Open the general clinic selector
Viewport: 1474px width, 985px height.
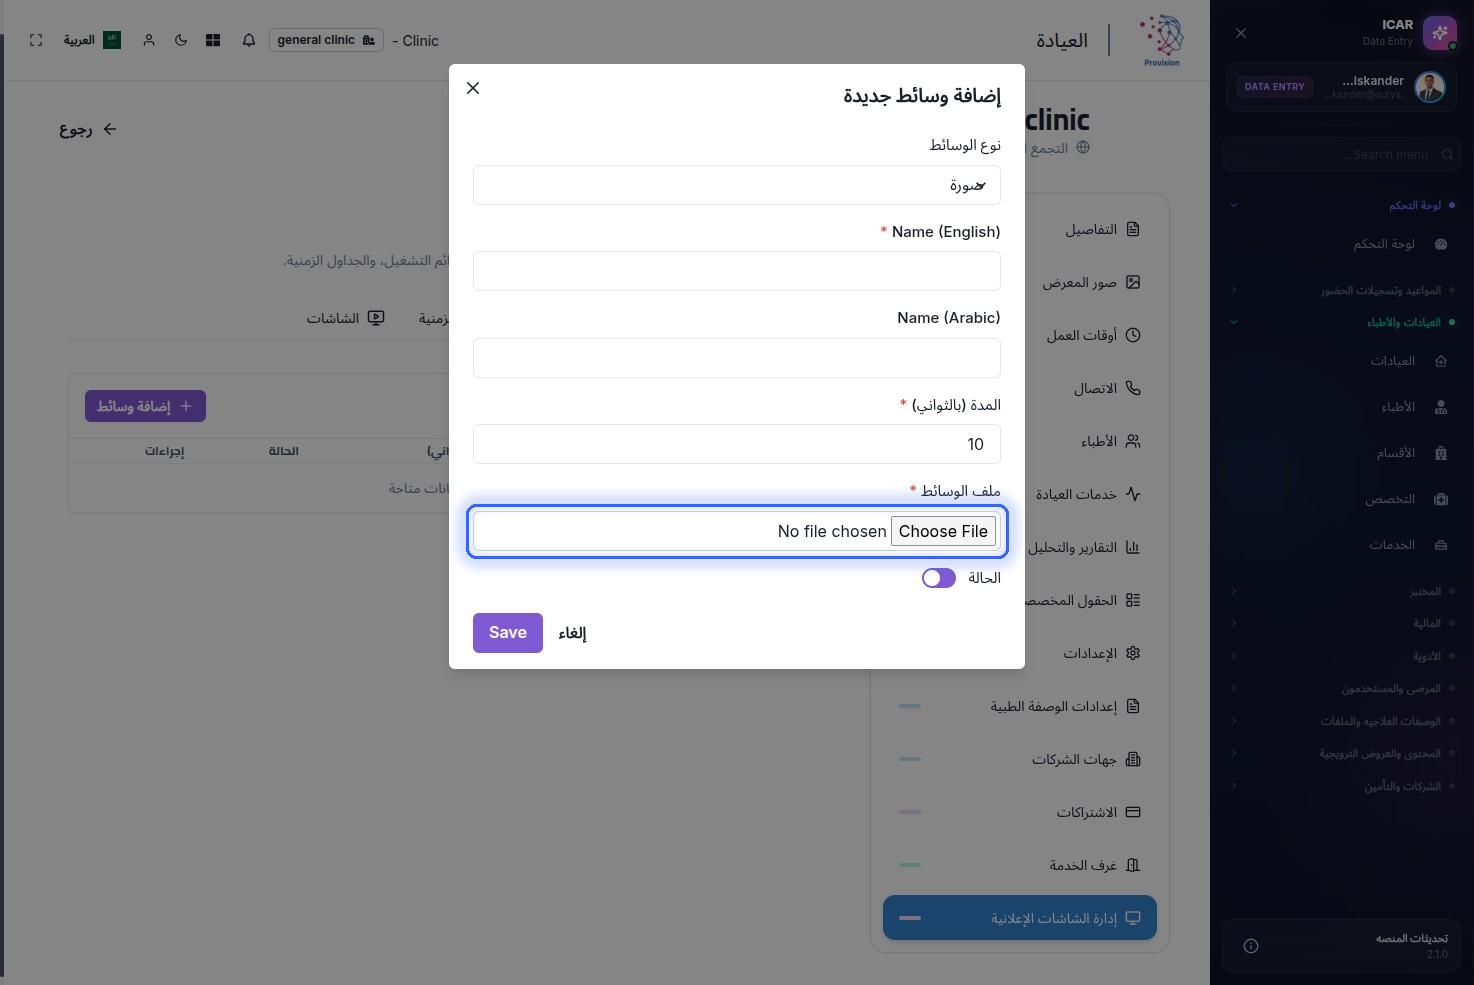tap(326, 40)
